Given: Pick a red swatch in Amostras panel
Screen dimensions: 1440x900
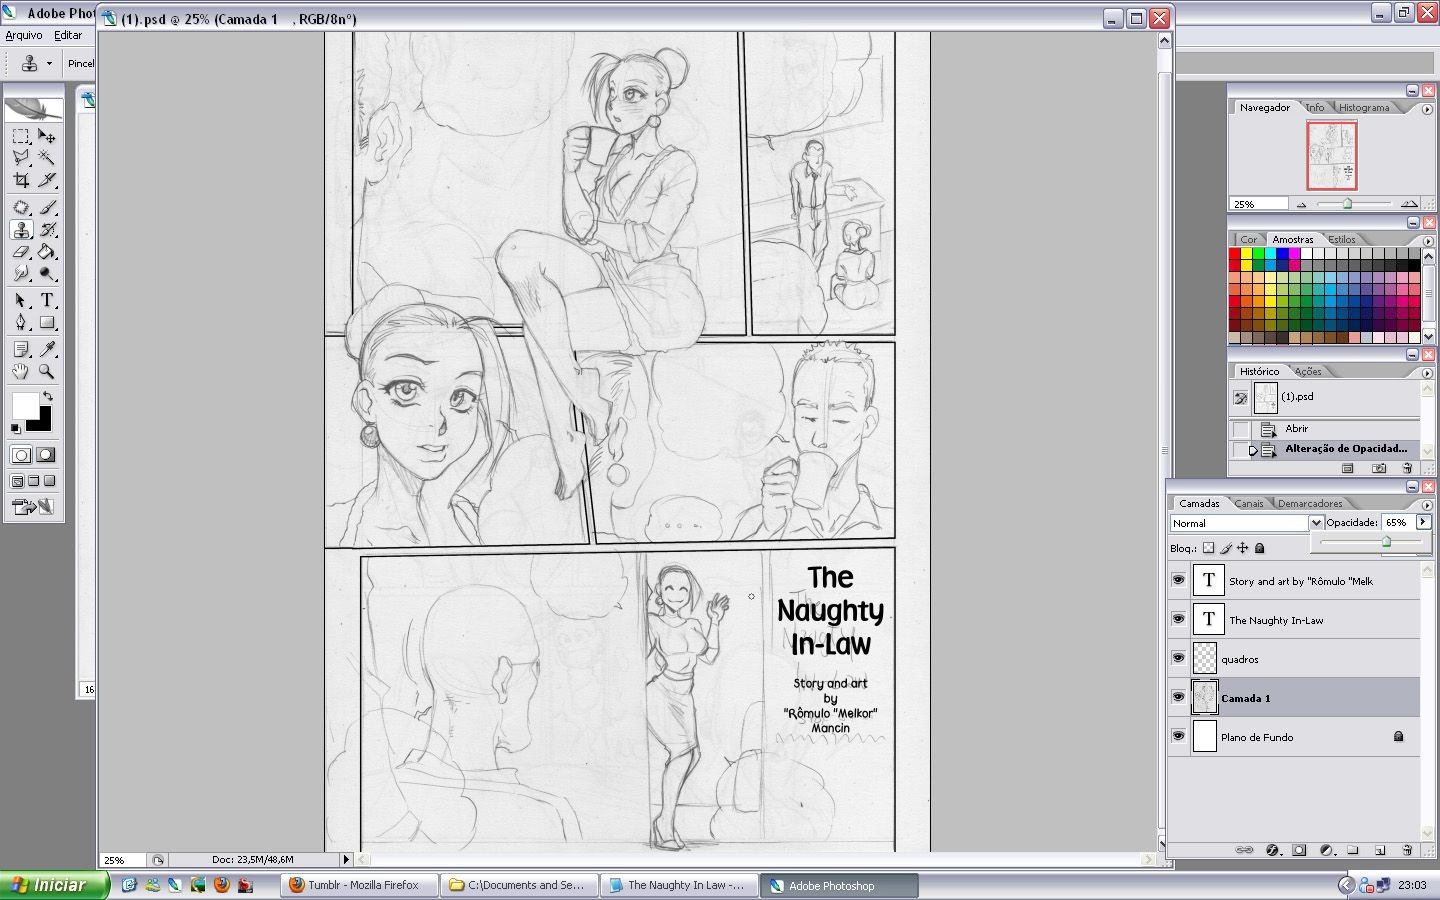Looking at the screenshot, I should click(x=1236, y=255).
